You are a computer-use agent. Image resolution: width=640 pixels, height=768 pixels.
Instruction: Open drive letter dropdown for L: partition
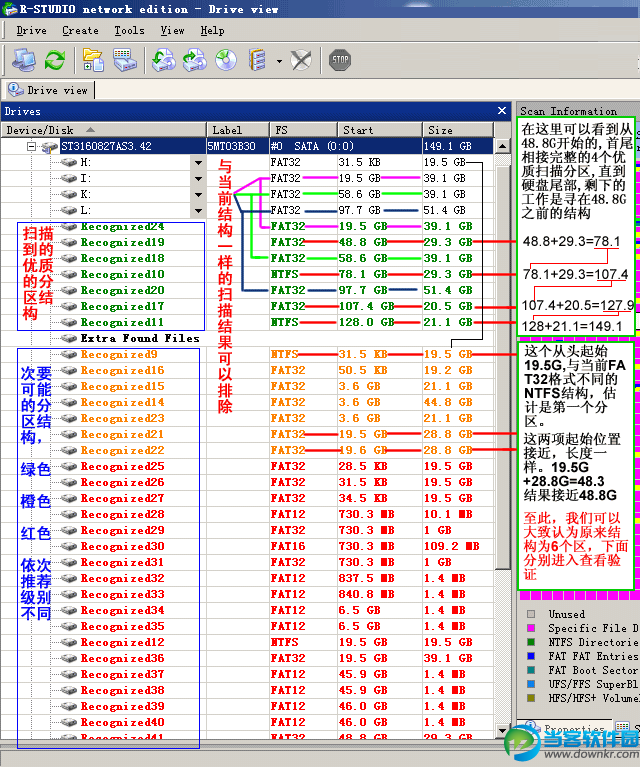198,210
